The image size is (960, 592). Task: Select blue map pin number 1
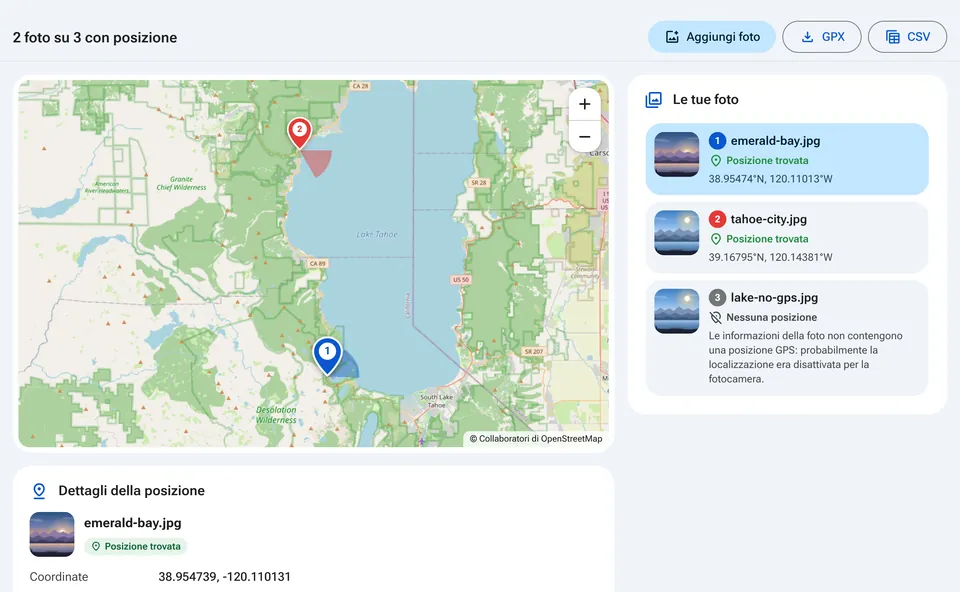[x=328, y=356]
